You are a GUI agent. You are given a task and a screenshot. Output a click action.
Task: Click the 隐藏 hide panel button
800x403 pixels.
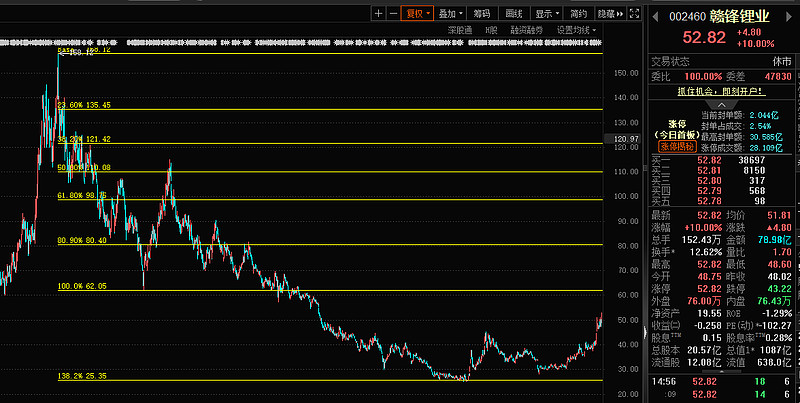pos(605,14)
